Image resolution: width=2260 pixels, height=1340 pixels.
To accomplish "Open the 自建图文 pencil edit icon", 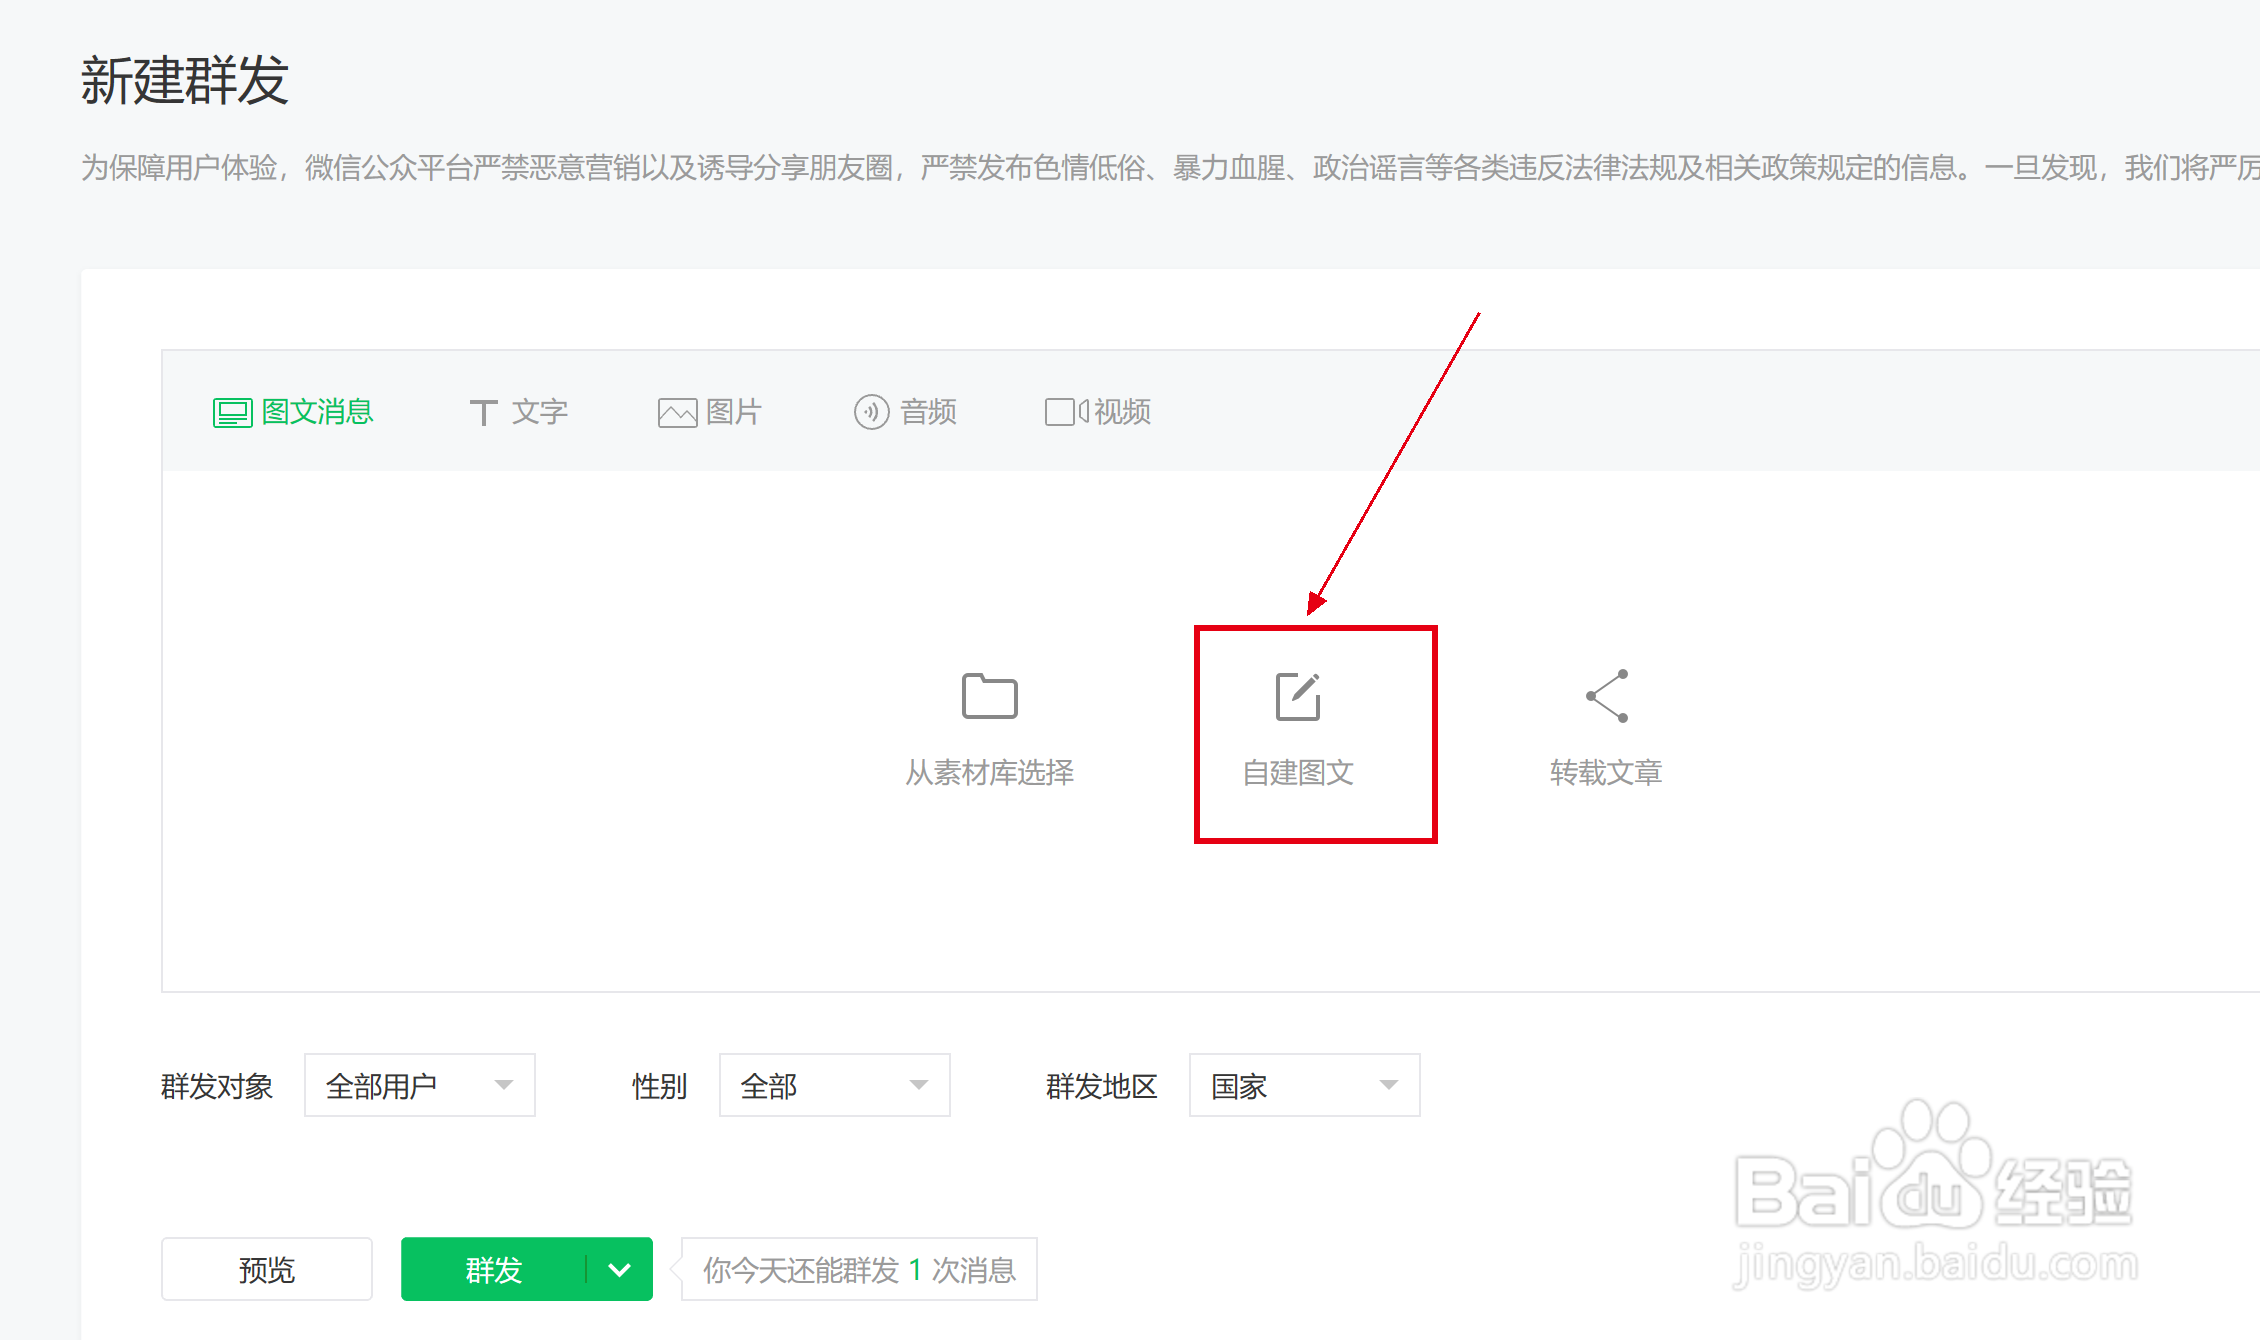I will [x=1297, y=696].
